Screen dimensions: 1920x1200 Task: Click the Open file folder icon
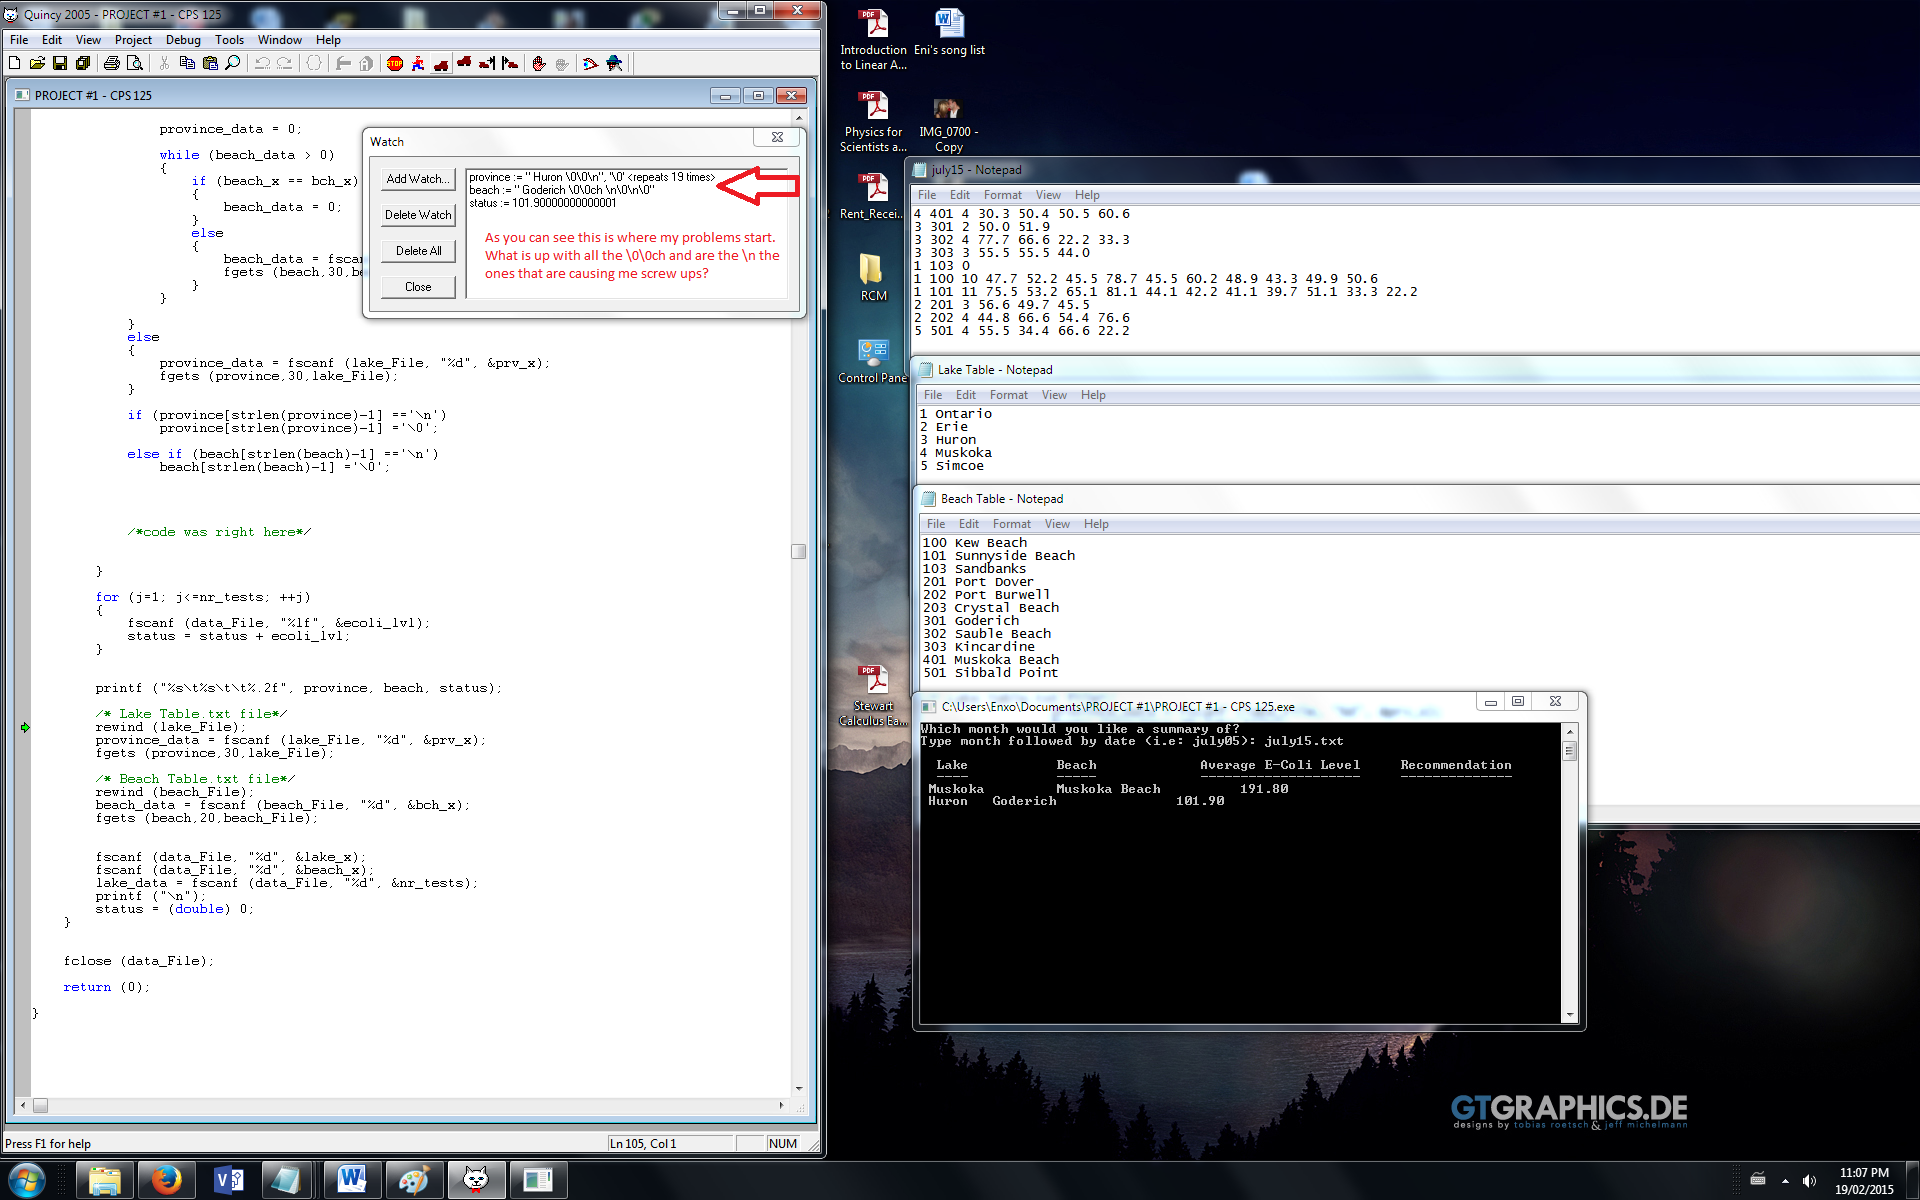37,63
